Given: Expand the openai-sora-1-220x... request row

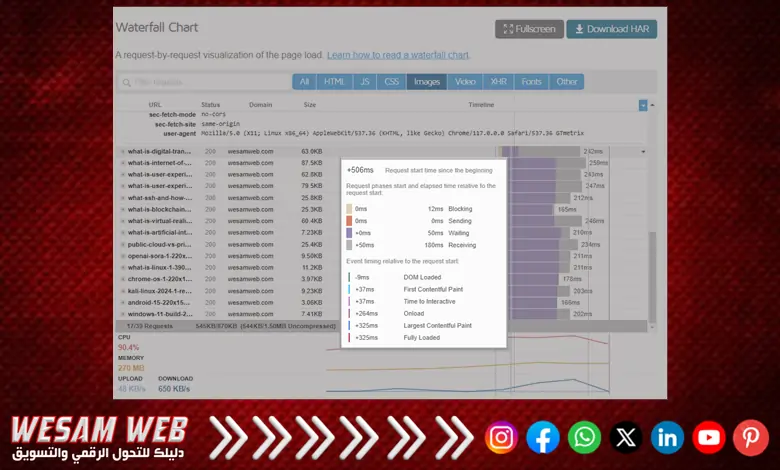Looking at the screenshot, I should [x=123, y=256].
